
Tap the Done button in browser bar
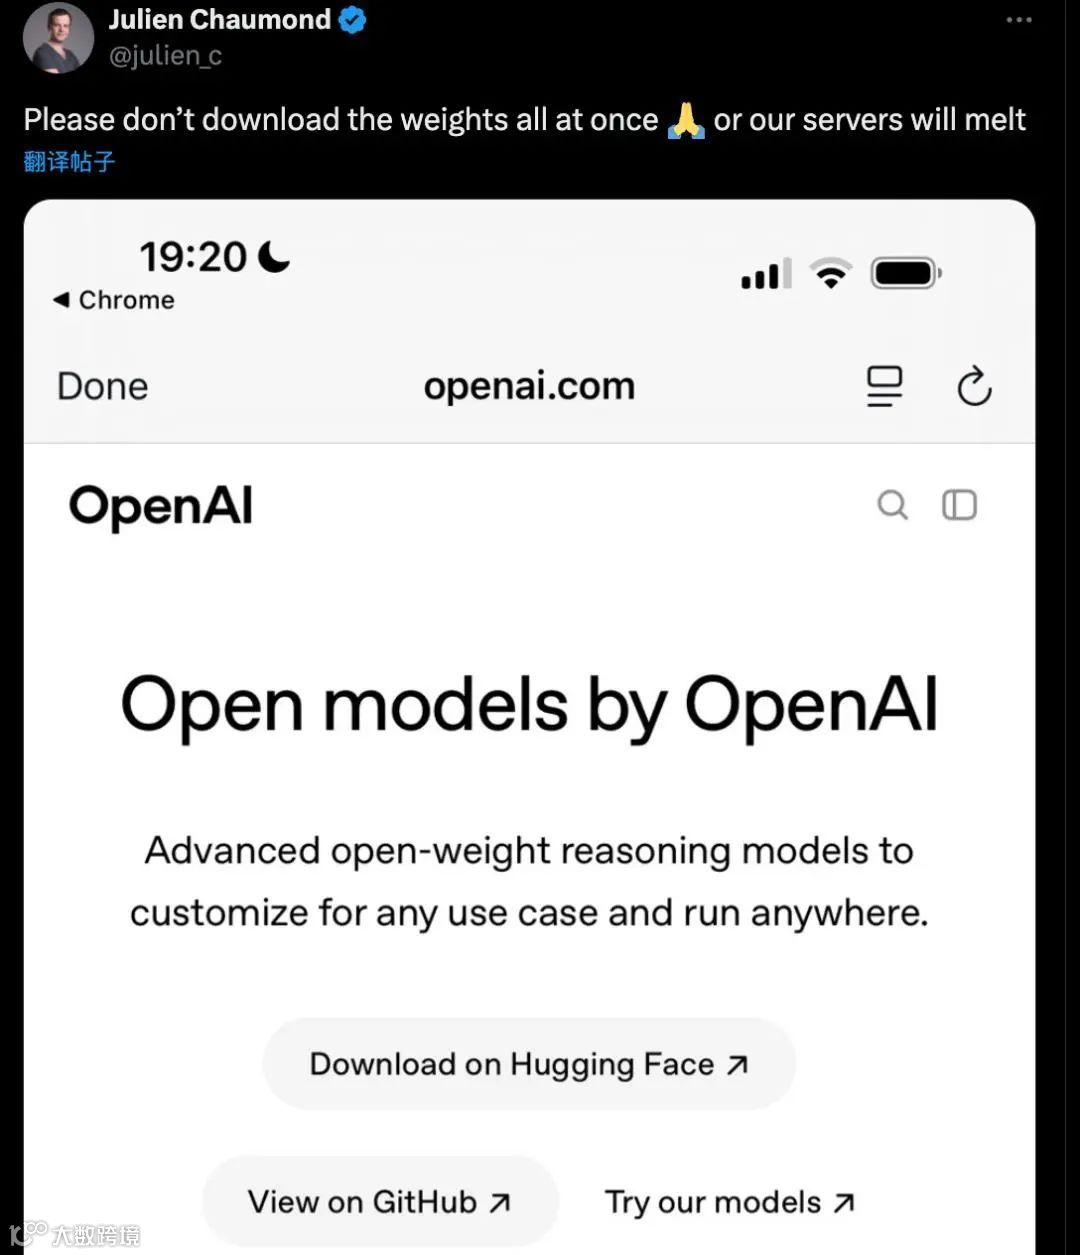tap(103, 386)
